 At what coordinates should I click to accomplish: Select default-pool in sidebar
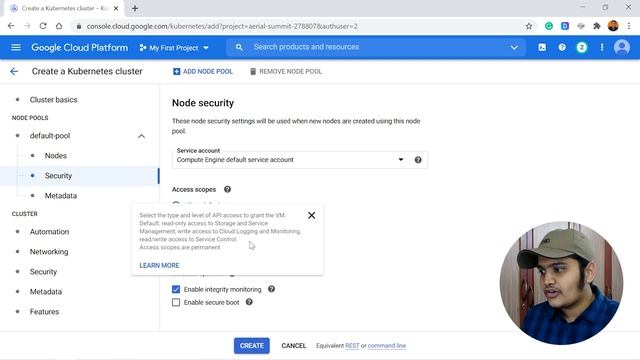(x=50, y=136)
